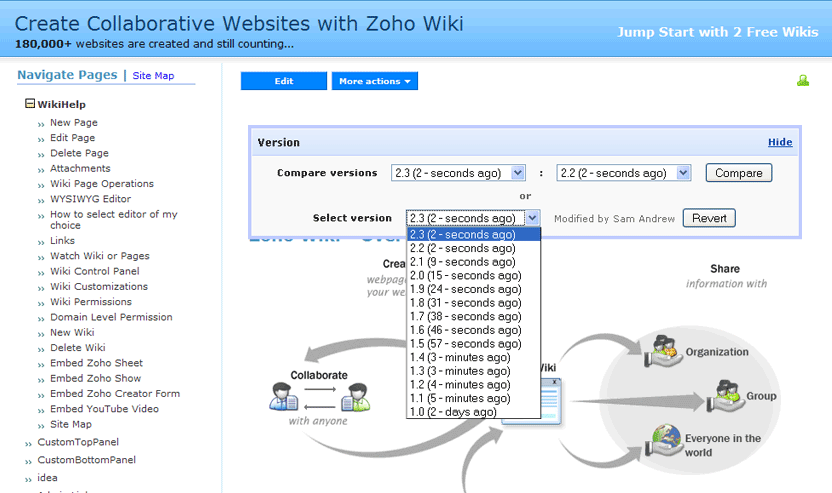The height and width of the screenshot is (493, 832).
Task: Open the Delete Wiki page
Action: [x=77, y=348]
